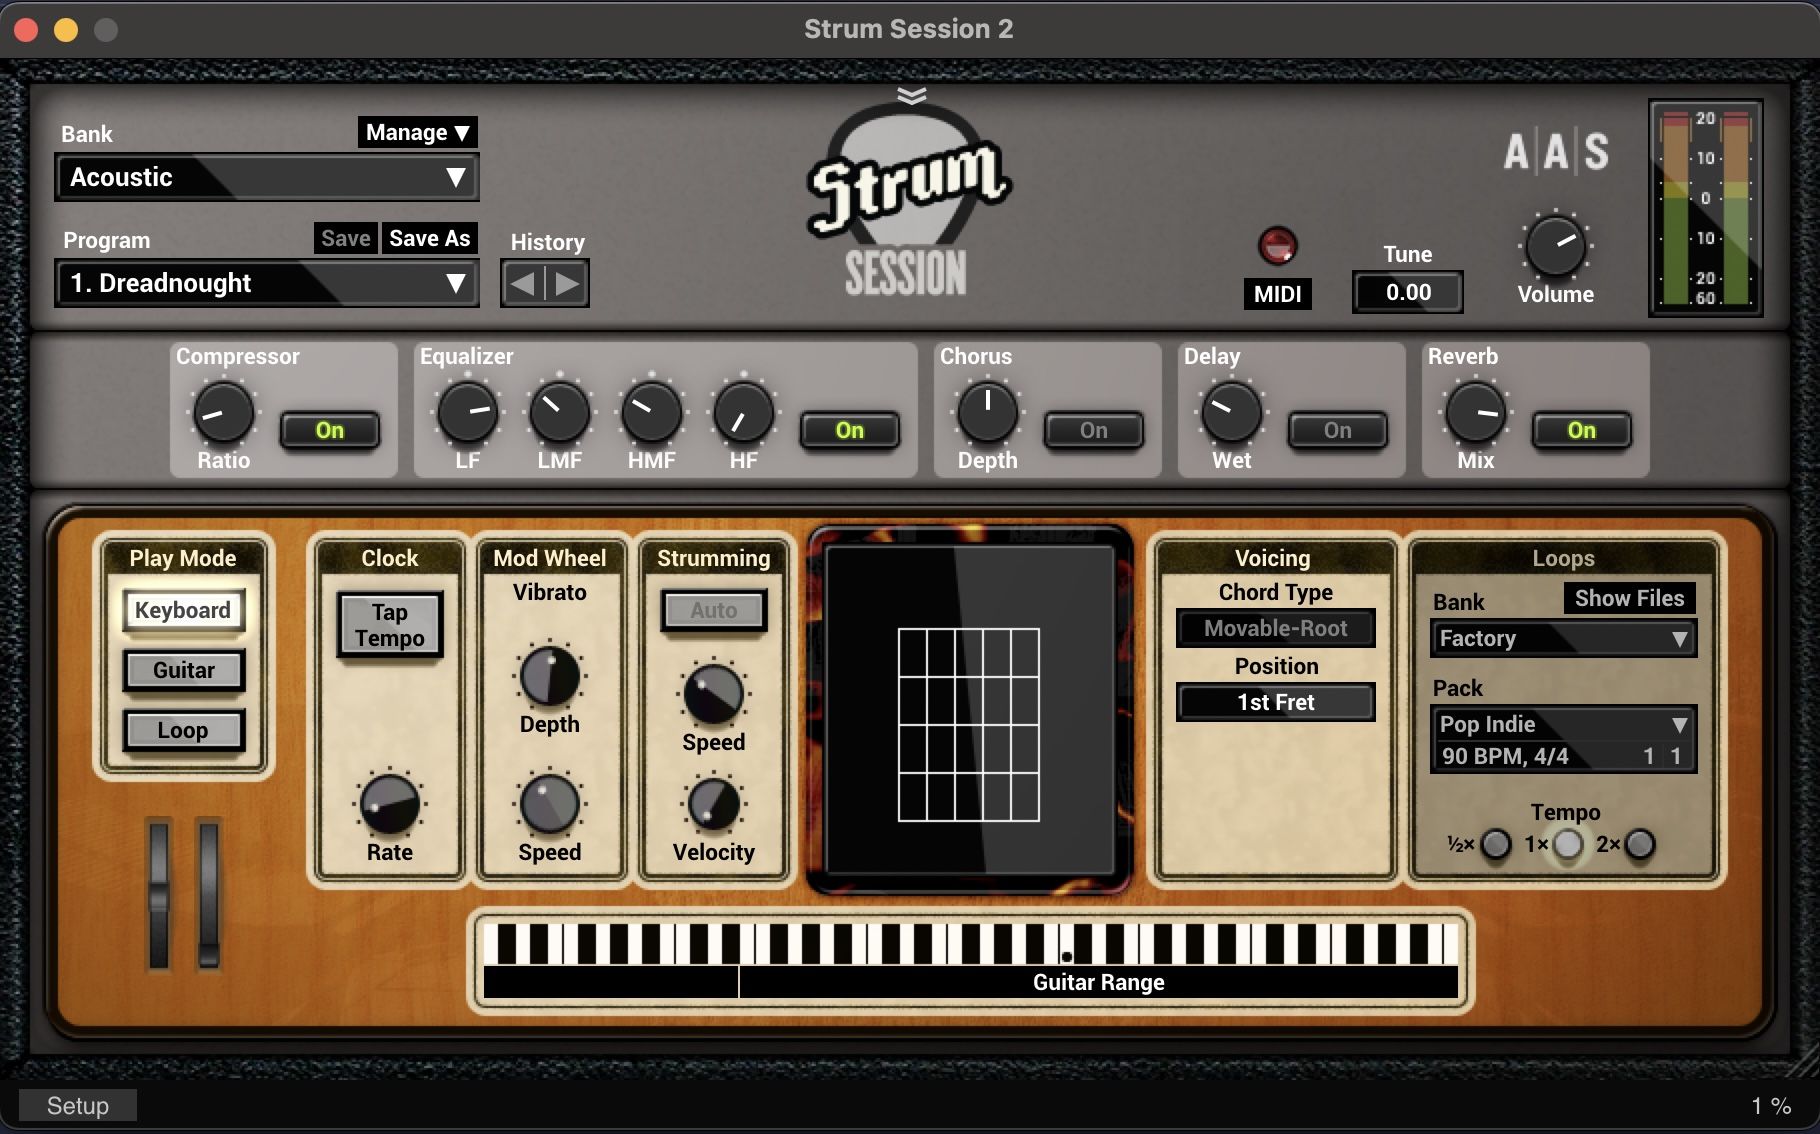
Task: Open the 1. Dreadnought program dropdown
Action: (267, 283)
